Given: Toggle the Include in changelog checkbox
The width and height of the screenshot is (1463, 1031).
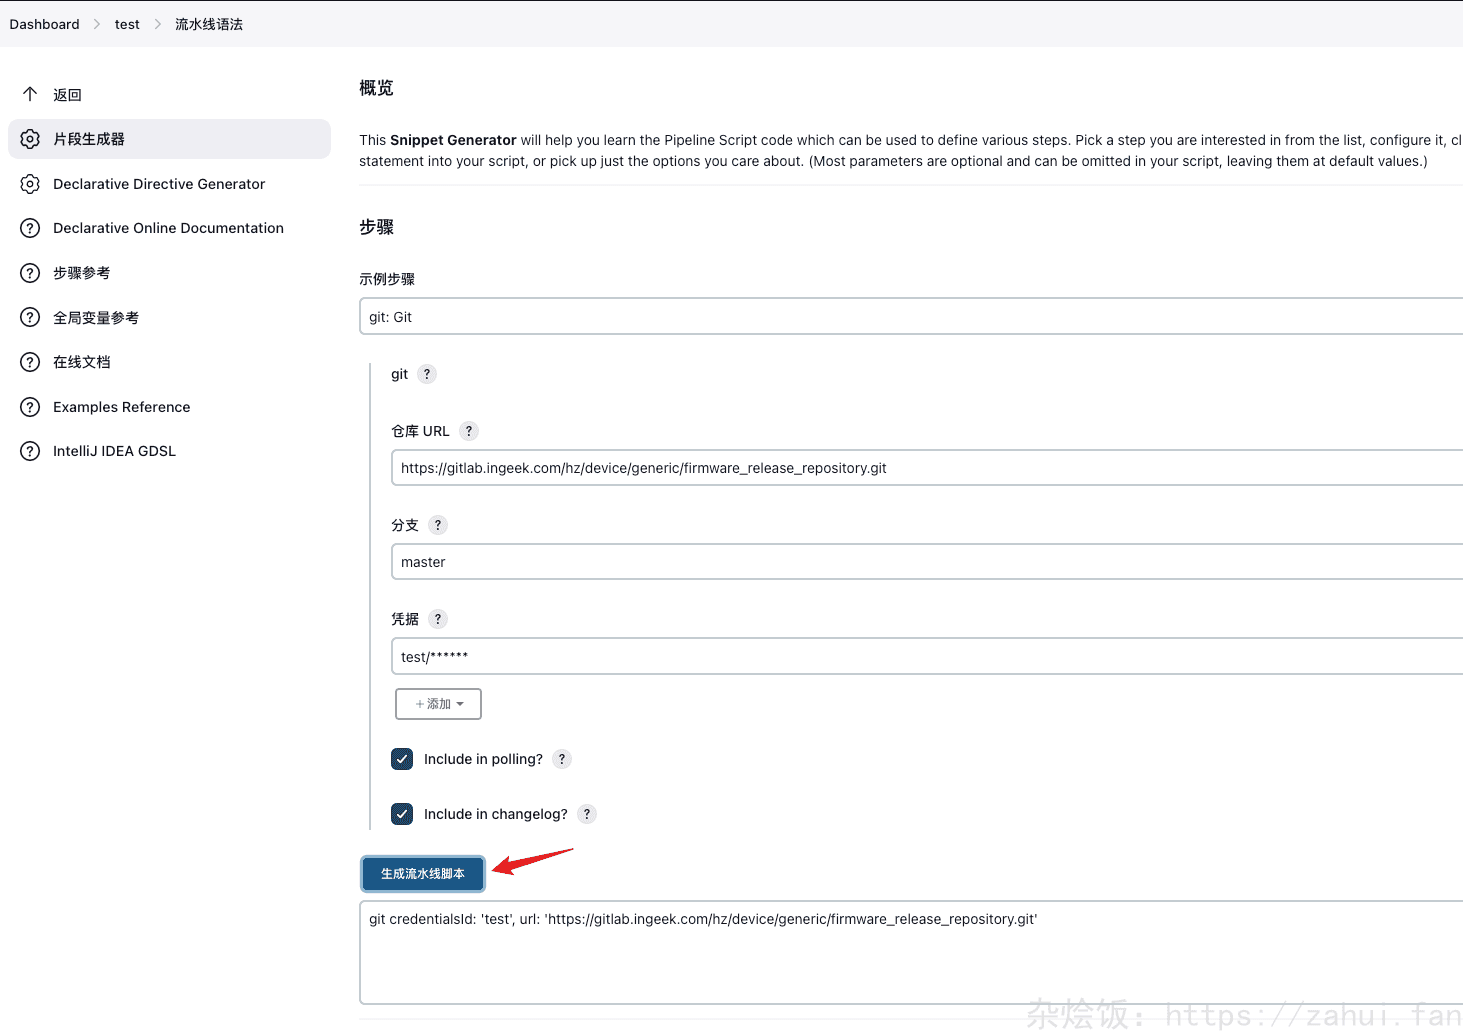Looking at the screenshot, I should tap(402, 814).
